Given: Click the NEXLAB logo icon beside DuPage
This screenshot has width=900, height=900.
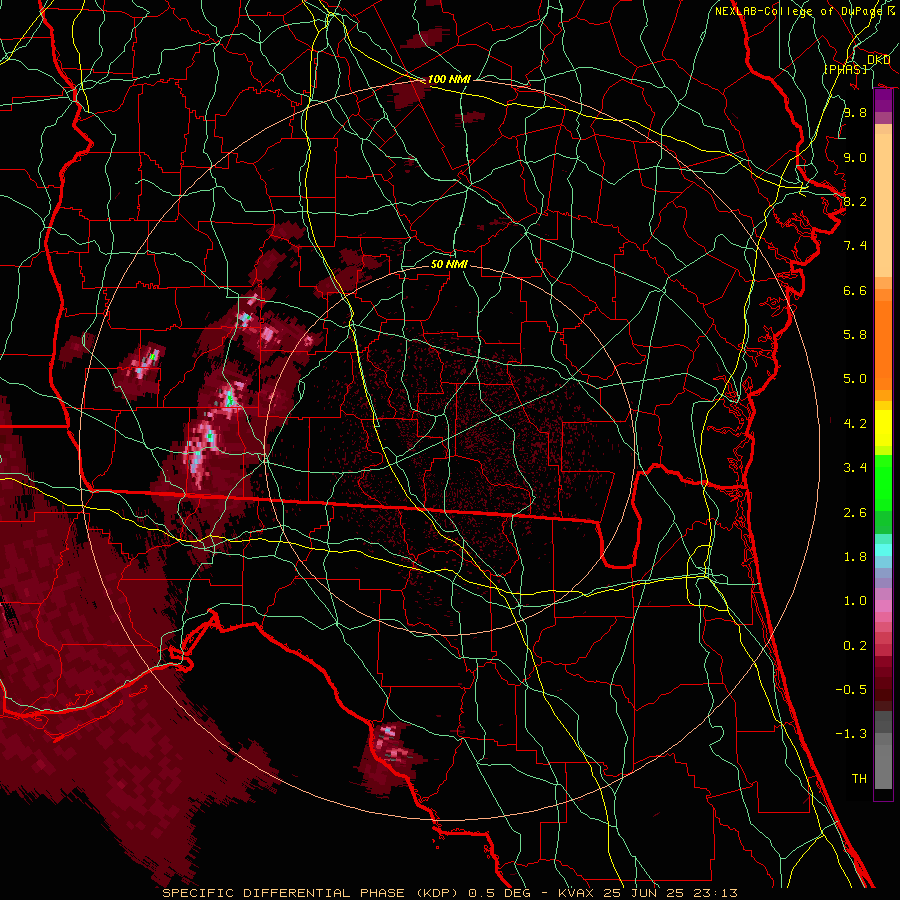Looking at the screenshot, I should 890,11.
